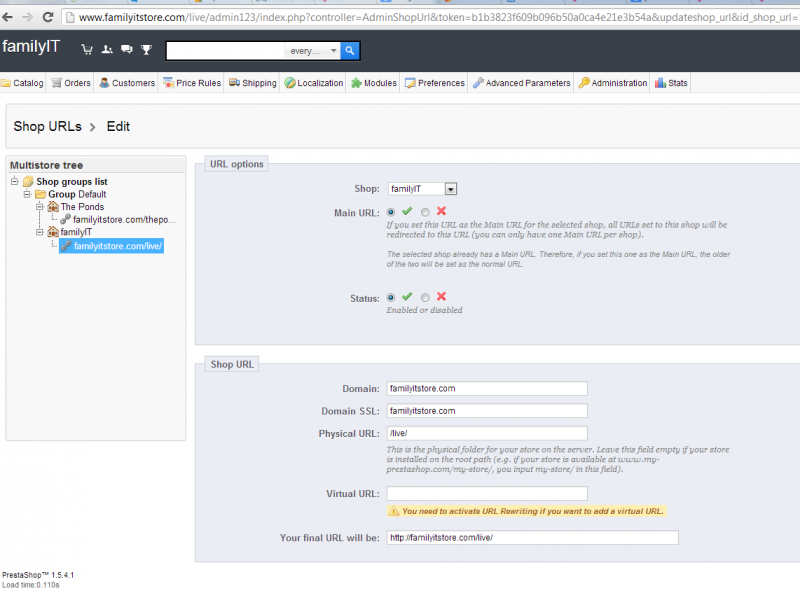Go back with browser back arrow

coord(8,17)
